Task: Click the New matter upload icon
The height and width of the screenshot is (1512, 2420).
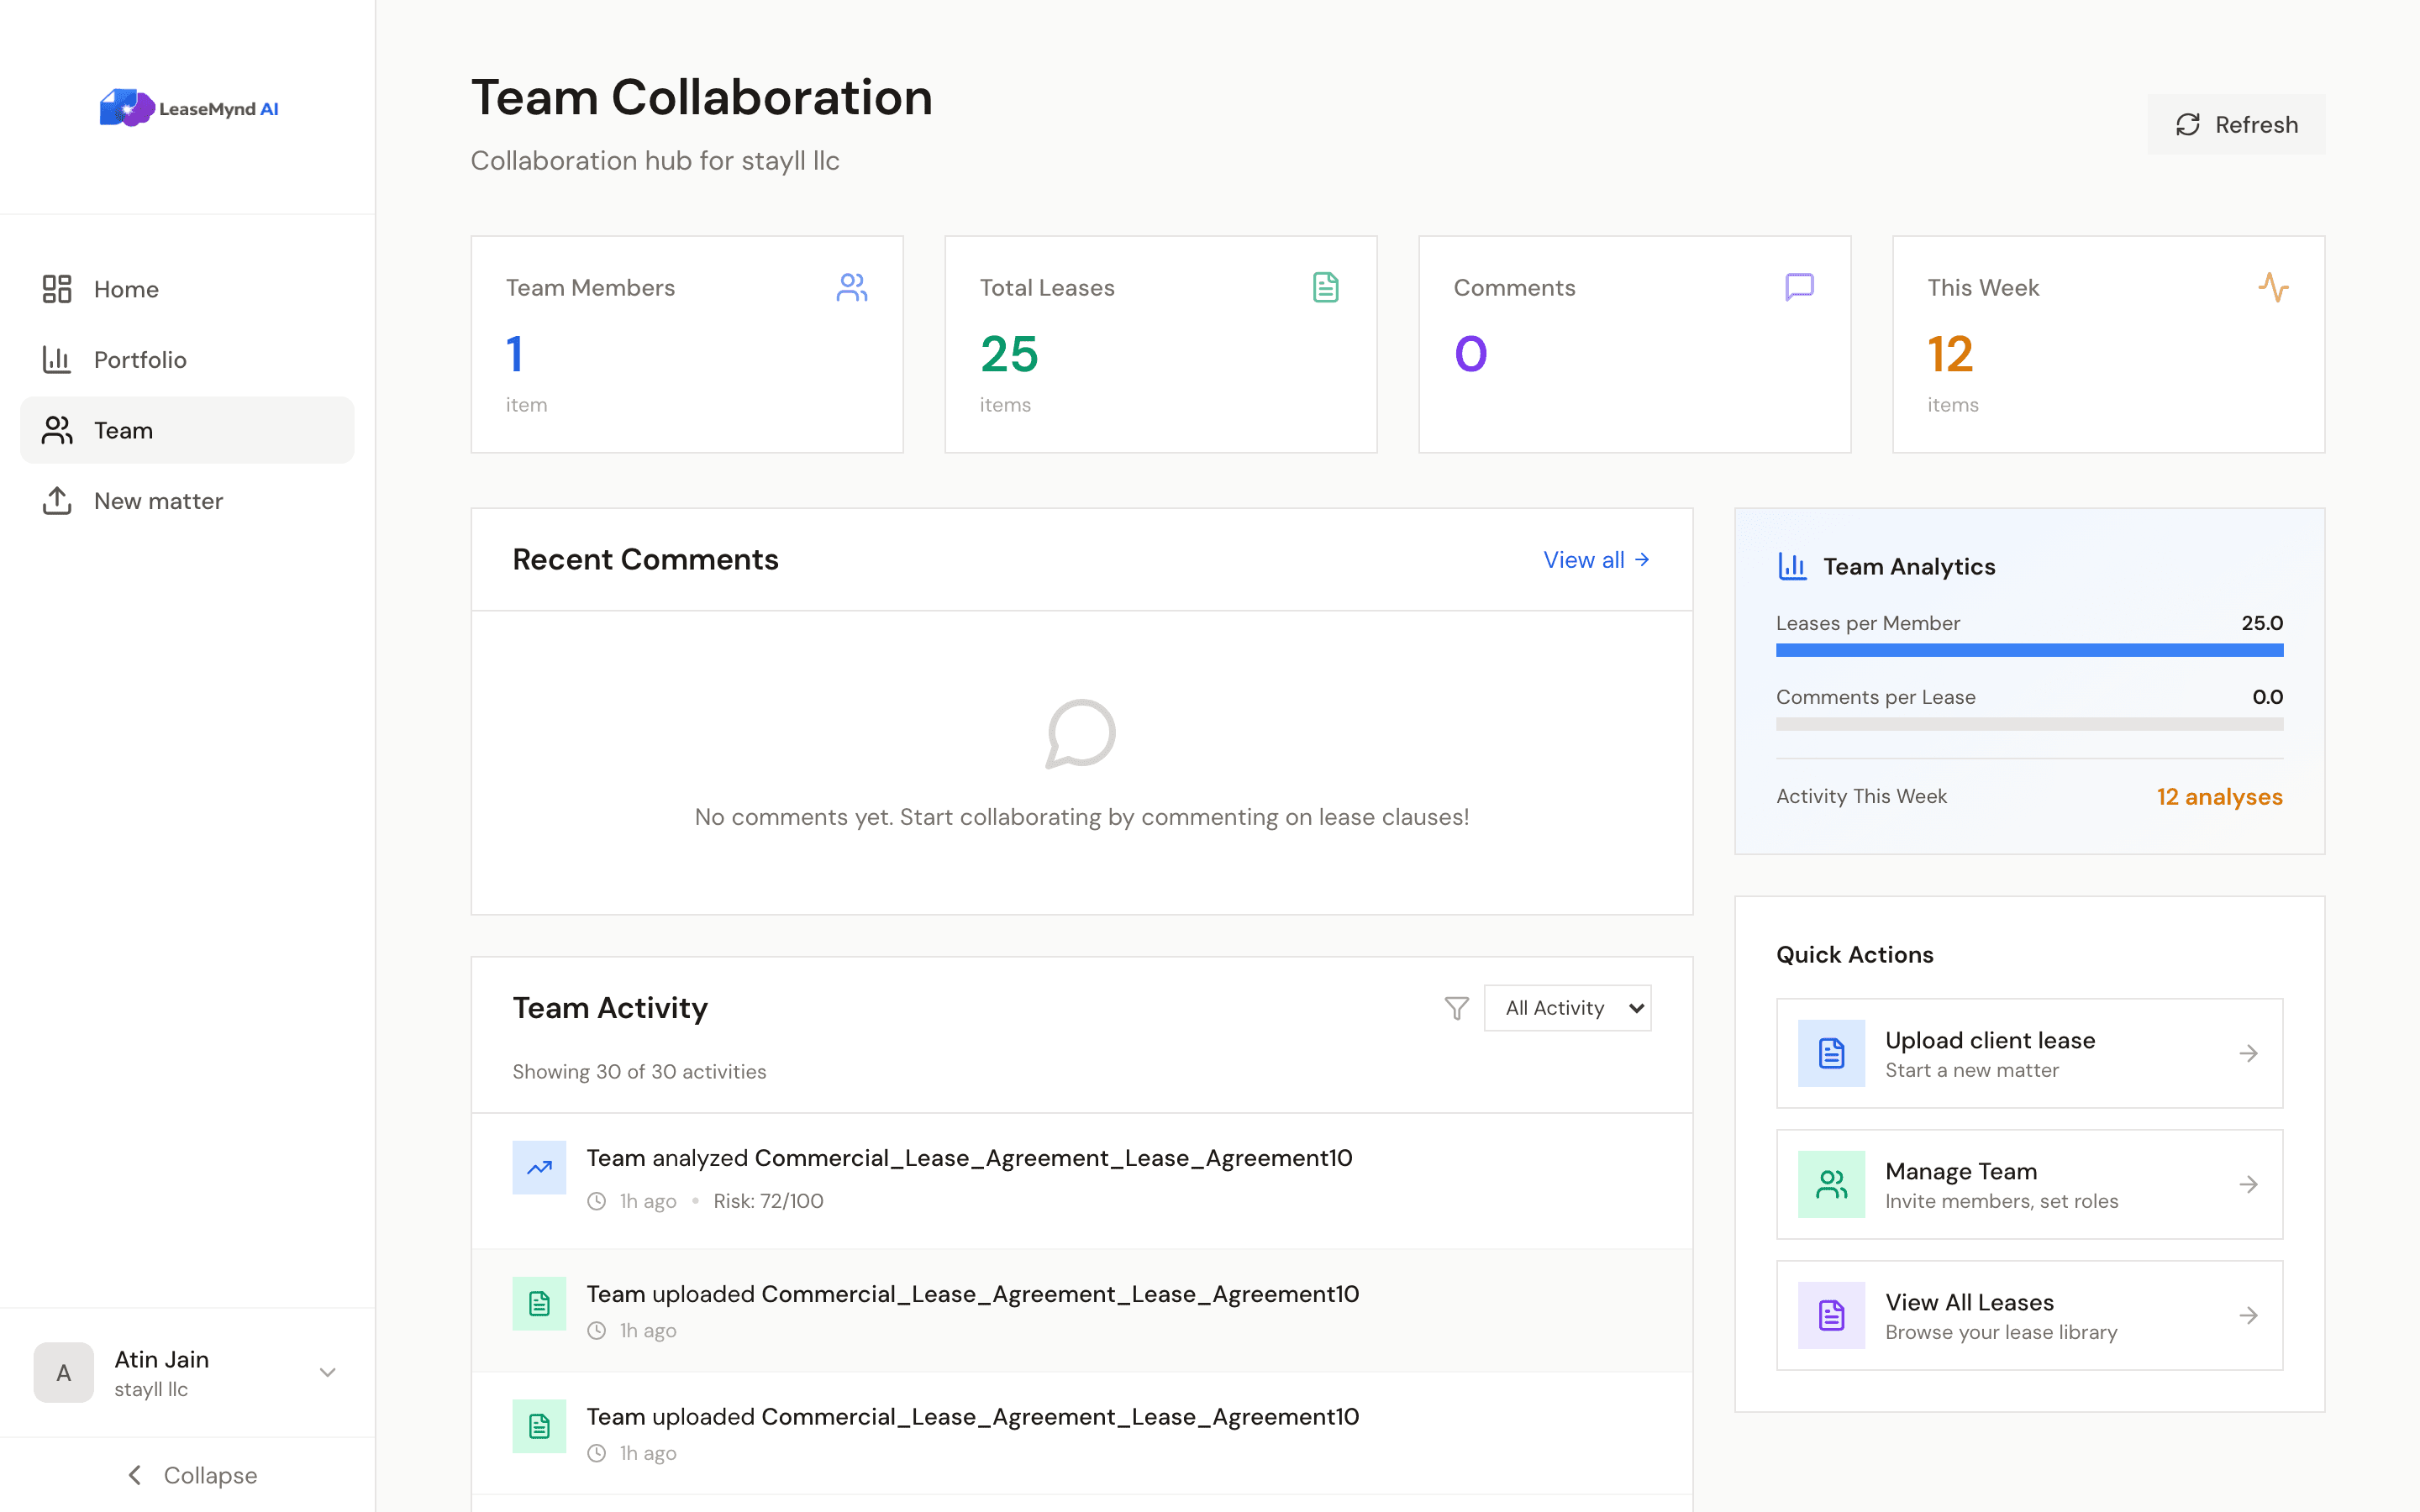Action: click(57, 501)
